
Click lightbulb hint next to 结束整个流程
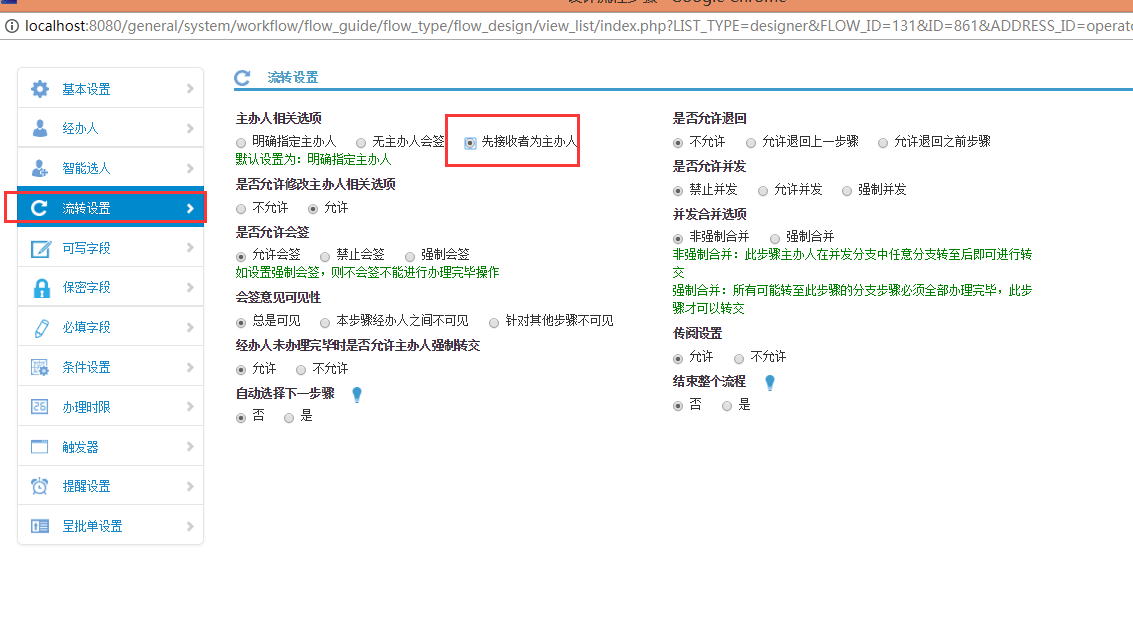tap(770, 383)
